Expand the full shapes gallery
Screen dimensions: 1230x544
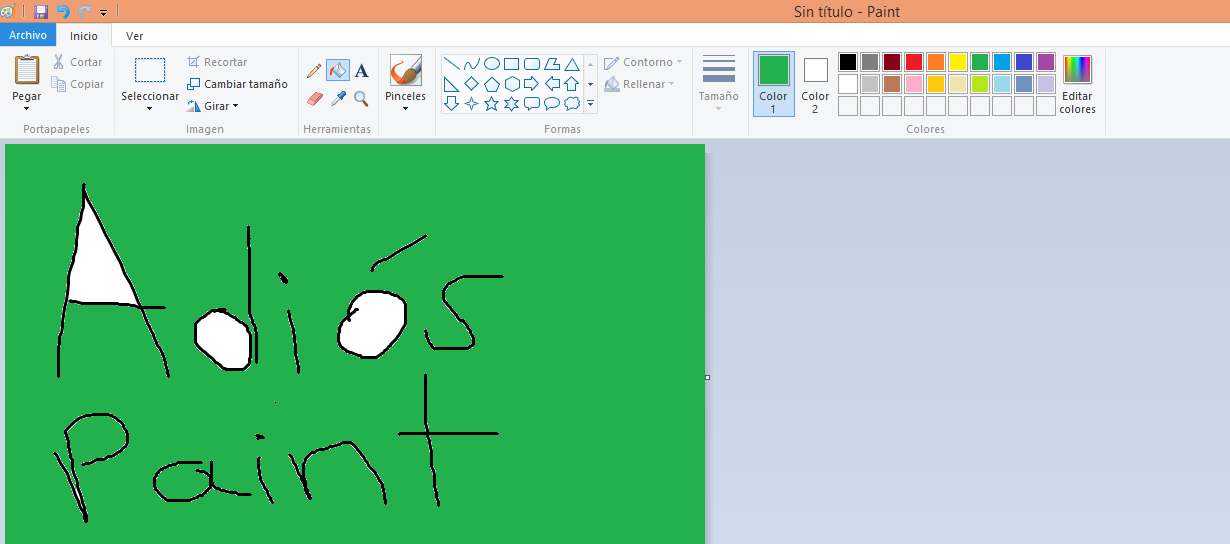pyautogui.click(x=590, y=104)
